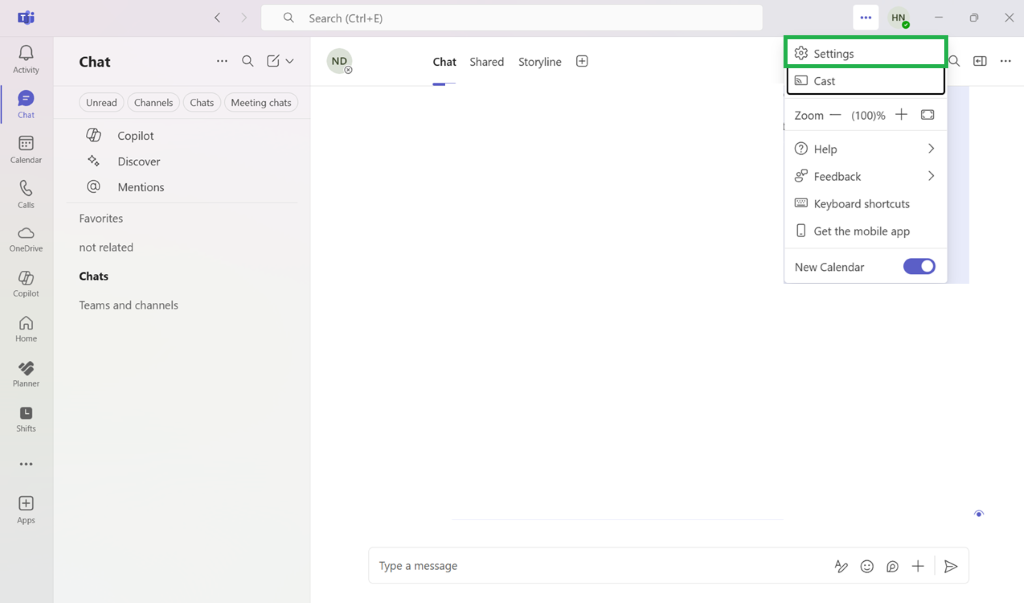Open the emoji picker

(867, 566)
